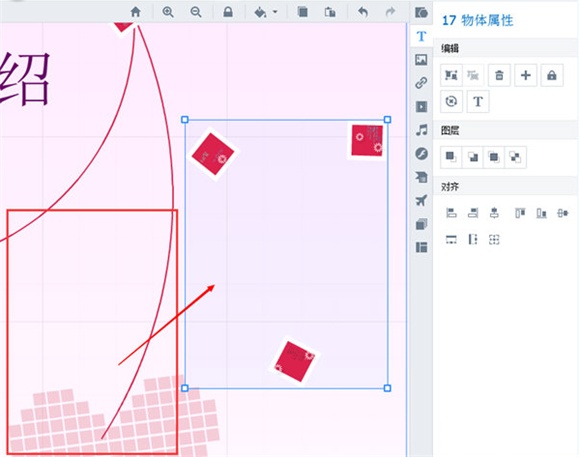Group the selected objects in the edit section
The width and height of the screenshot is (580, 457).
tap(451, 75)
